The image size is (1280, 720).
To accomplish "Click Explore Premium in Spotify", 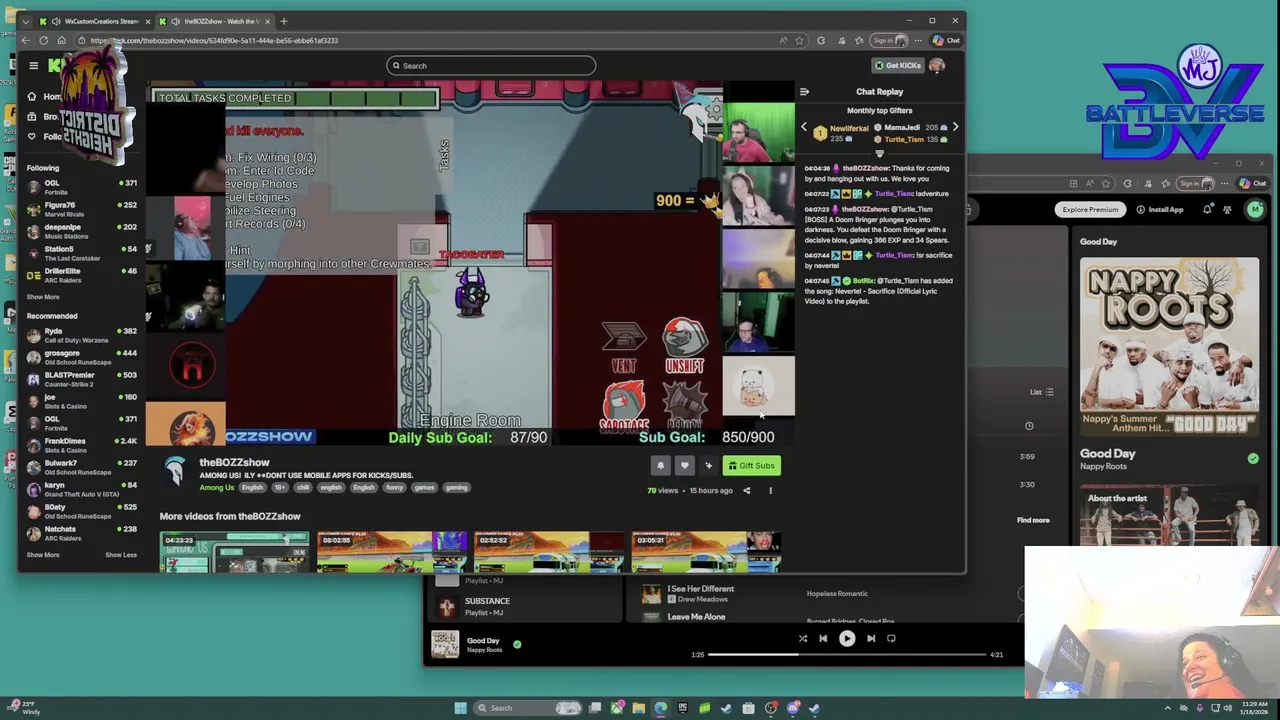I will (x=1090, y=210).
